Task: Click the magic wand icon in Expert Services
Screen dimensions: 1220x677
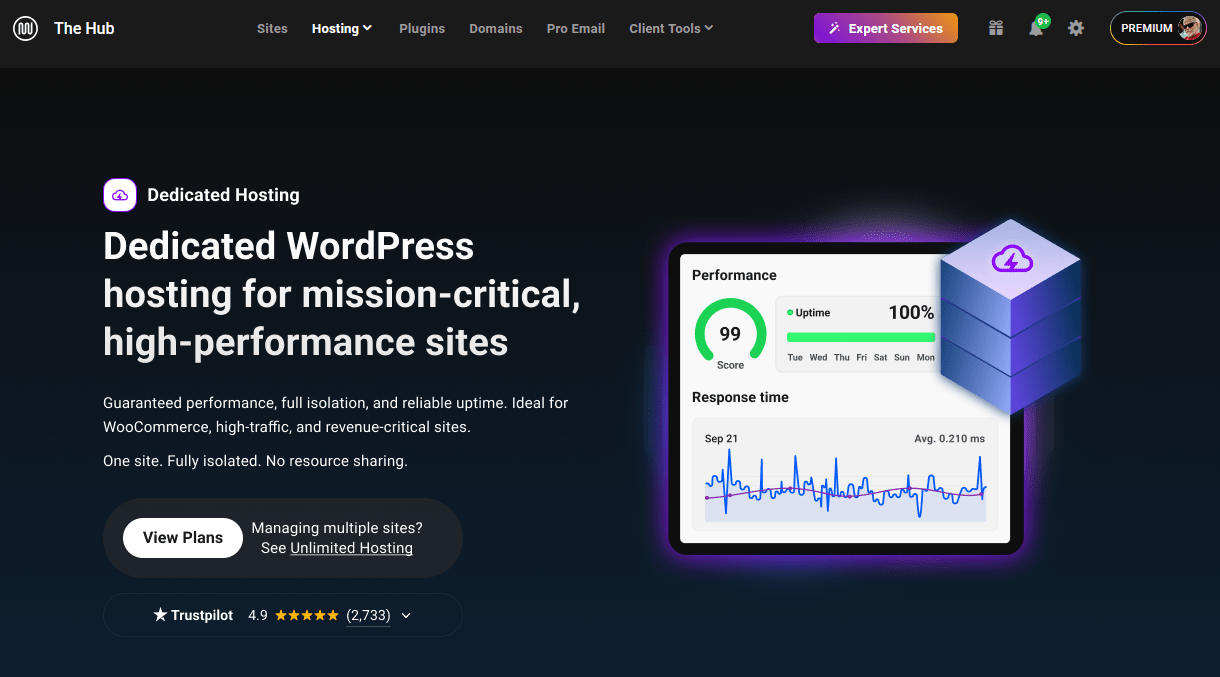Action: [834, 28]
